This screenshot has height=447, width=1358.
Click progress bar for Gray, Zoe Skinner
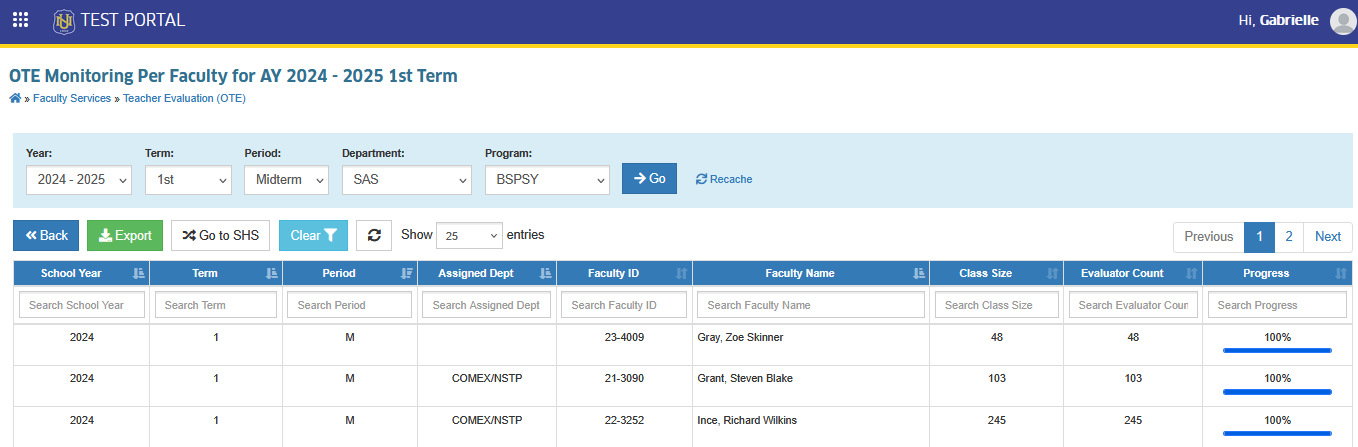[x=1278, y=351]
